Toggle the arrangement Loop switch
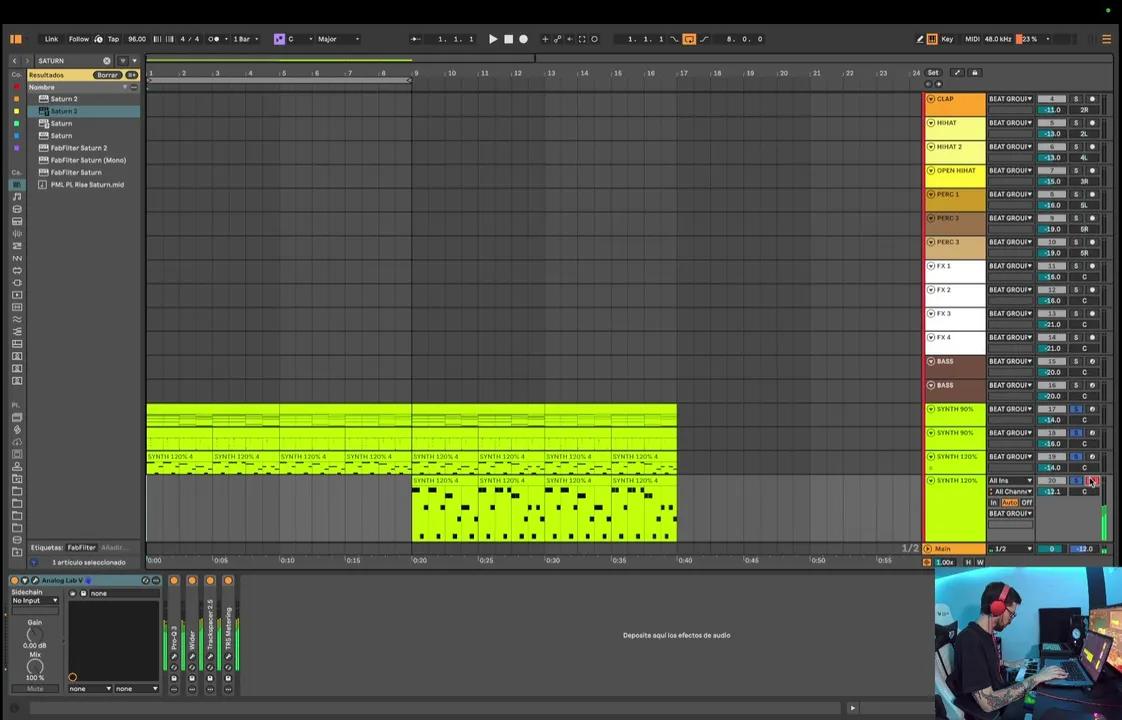The width and height of the screenshot is (1122, 720). tap(689, 39)
